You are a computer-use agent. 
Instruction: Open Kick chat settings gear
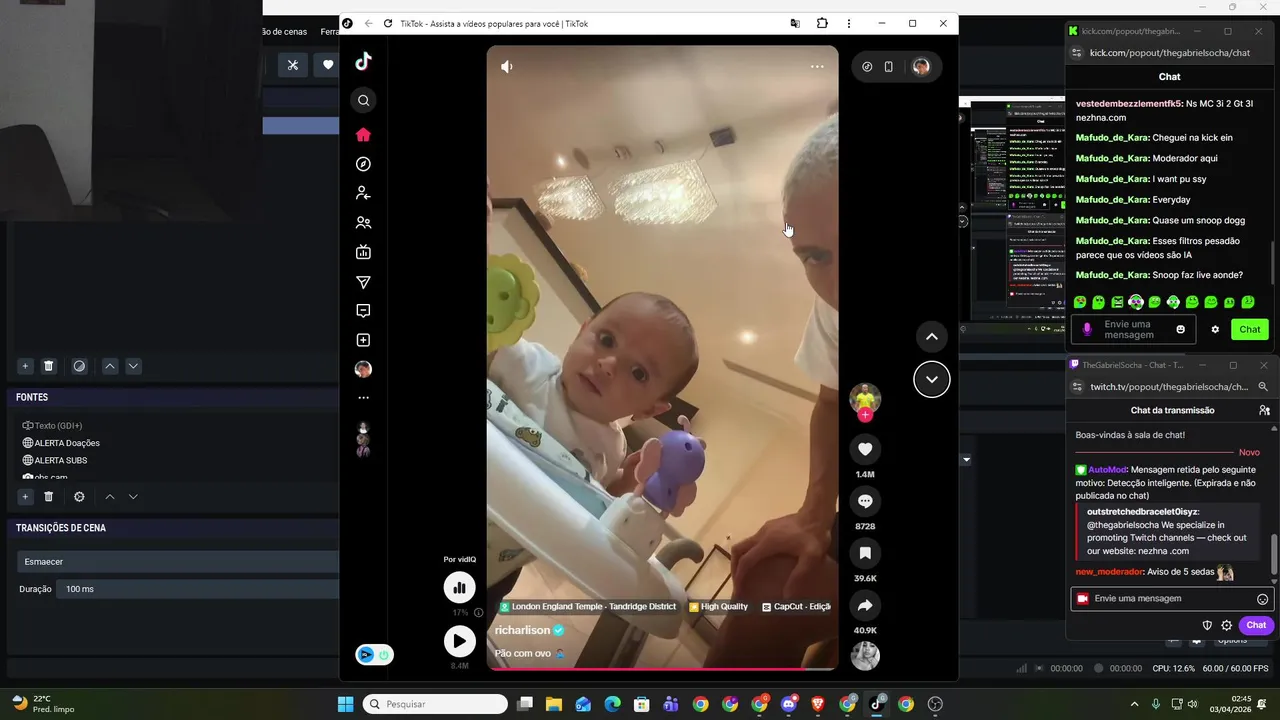(x=1215, y=329)
